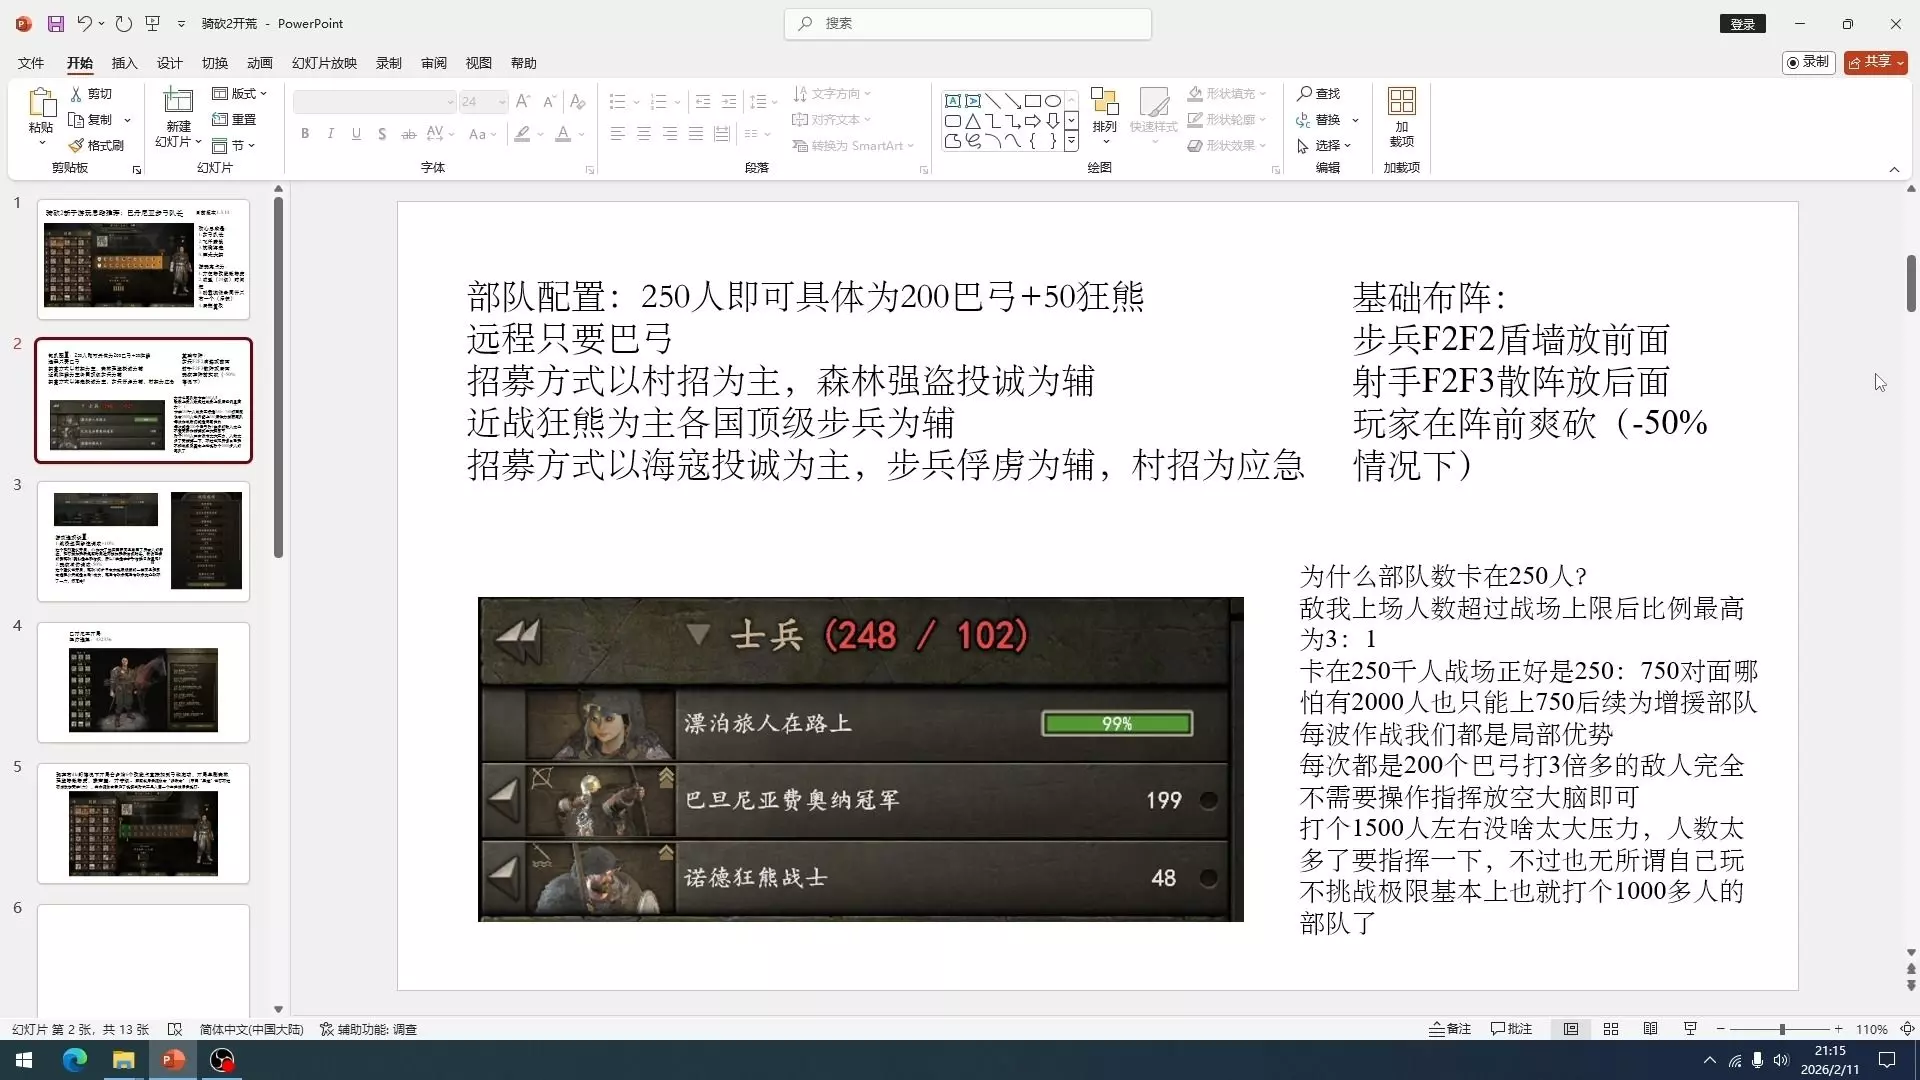The width and height of the screenshot is (1920, 1080).
Task: Open 批注 comments pane
Action: [x=1511, y=1029]
